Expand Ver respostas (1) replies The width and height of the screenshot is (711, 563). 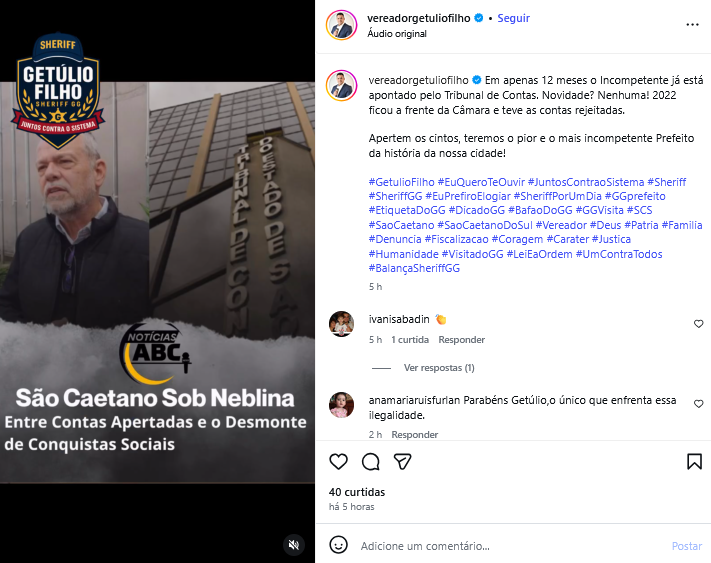click(439, 368)
